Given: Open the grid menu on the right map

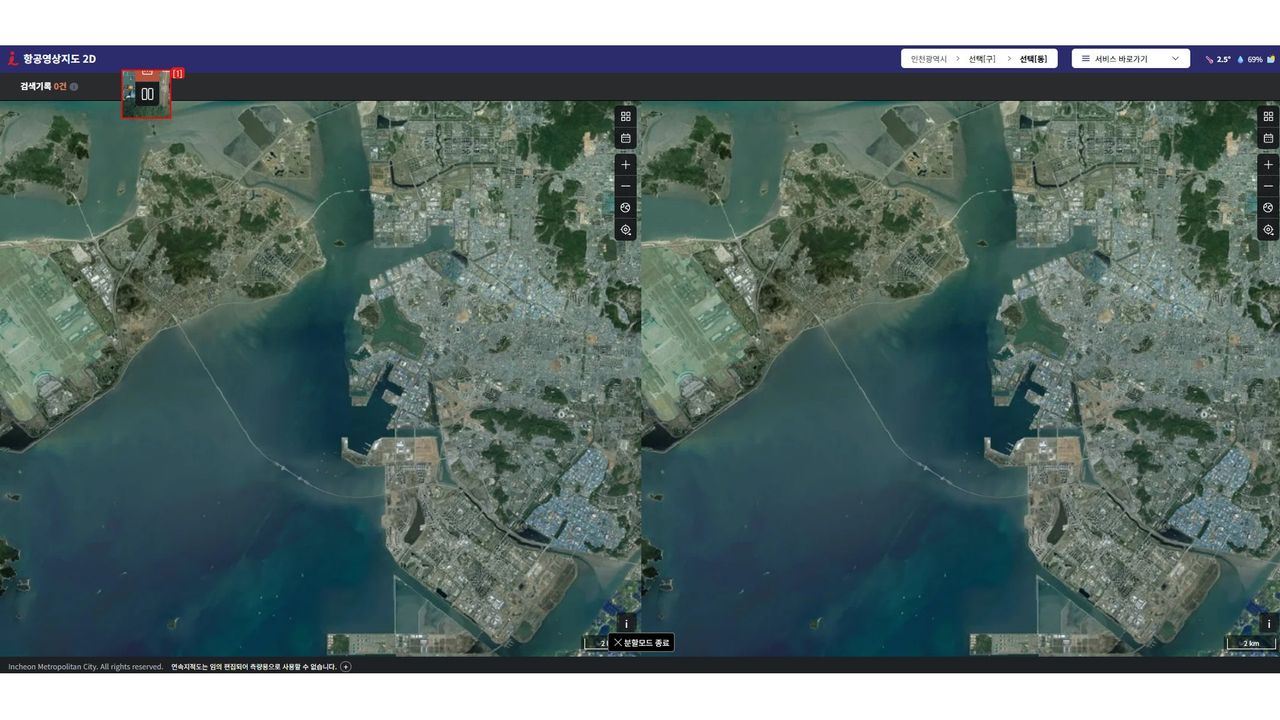Looking at the screenshot, I should pyautogui.click(x=1268, y=116).
